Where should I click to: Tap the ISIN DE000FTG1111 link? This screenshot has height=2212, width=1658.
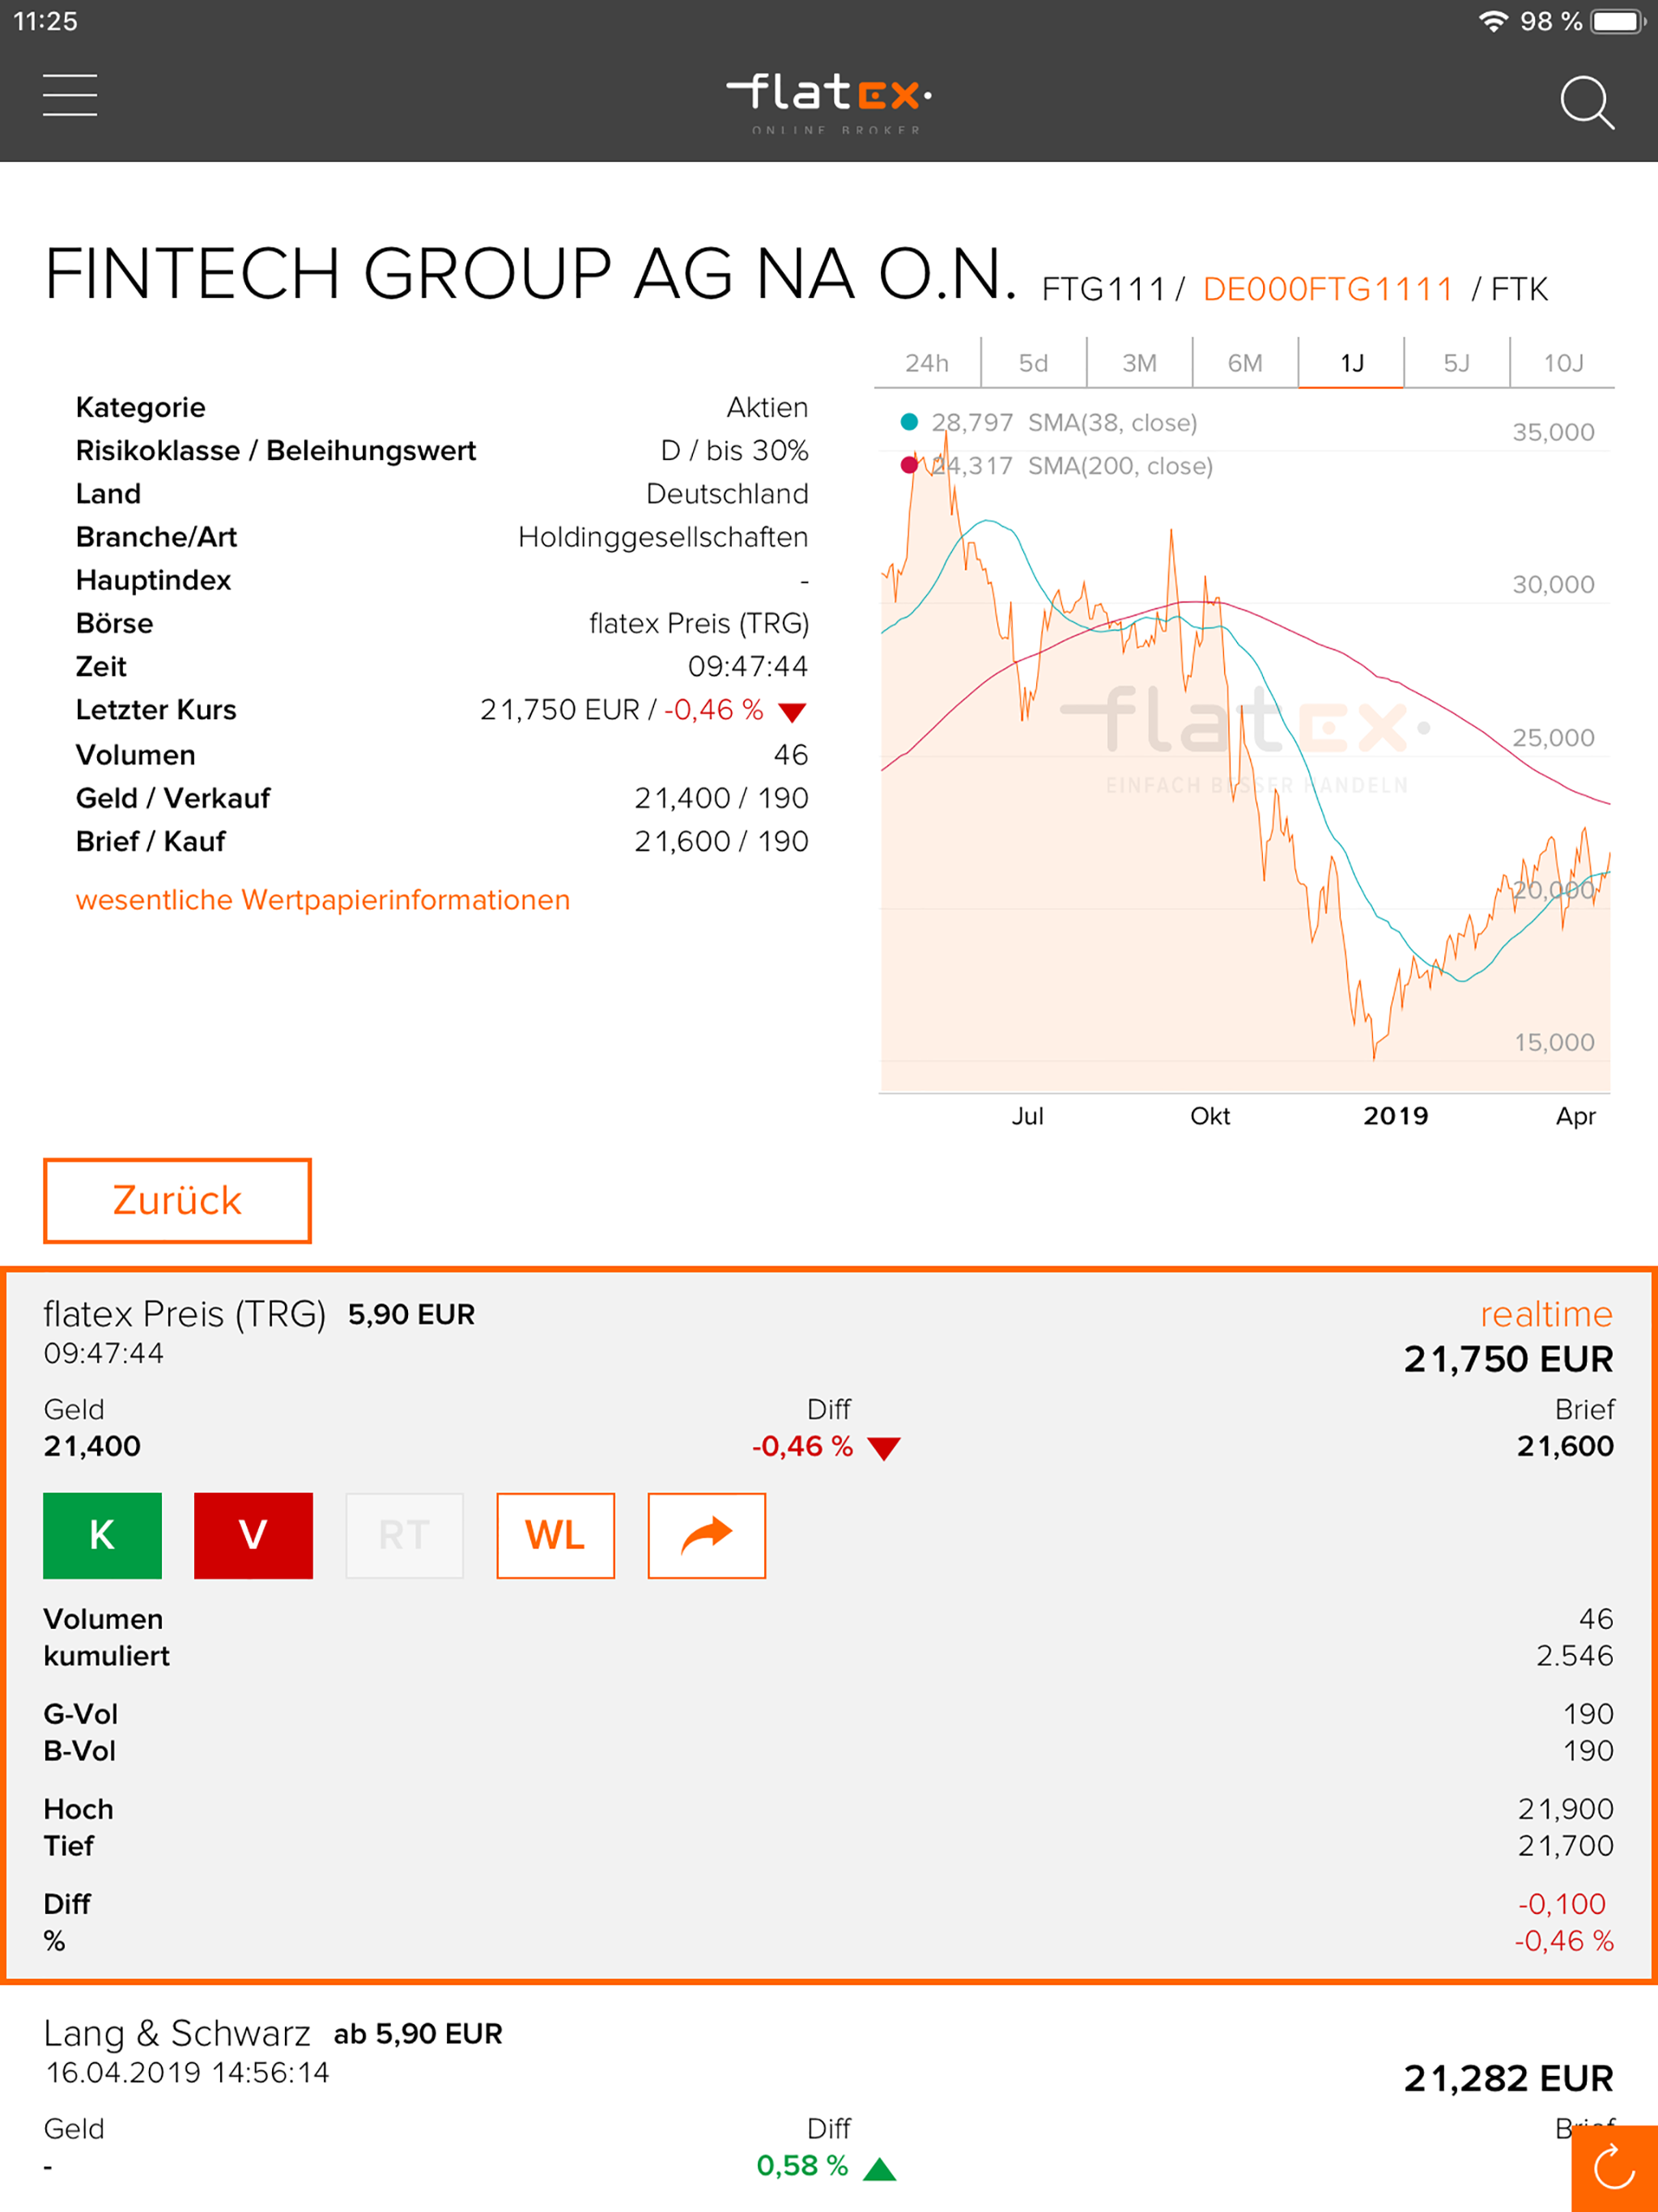tap(1327, 290)
